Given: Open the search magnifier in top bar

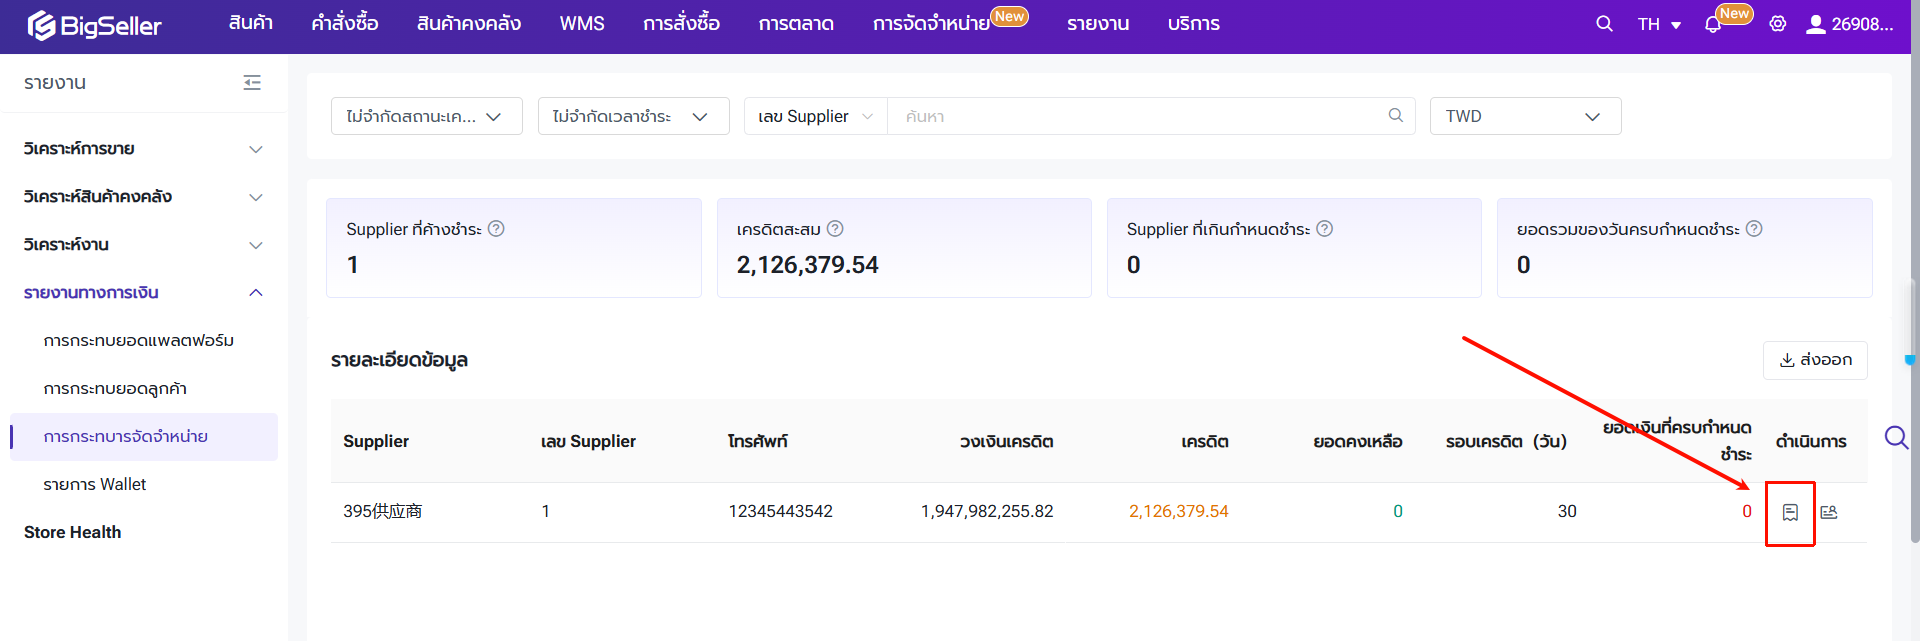Looking at the screenshot, I should tap(1604, 24).
